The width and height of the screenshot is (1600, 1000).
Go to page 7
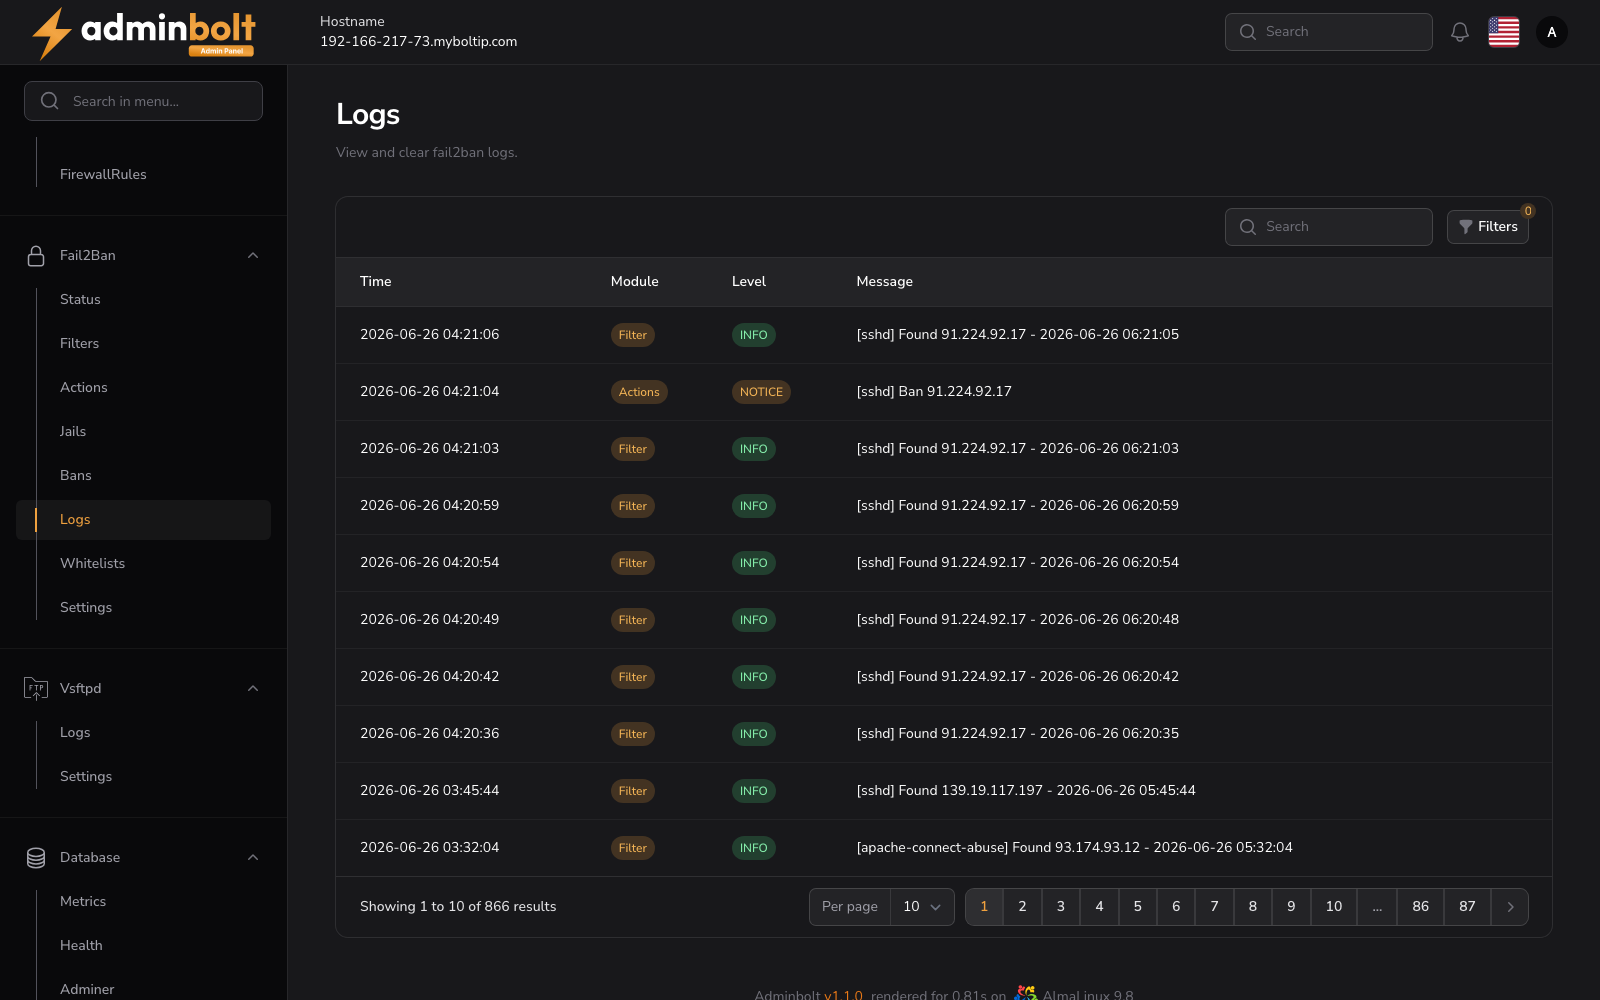point(1214,907)
